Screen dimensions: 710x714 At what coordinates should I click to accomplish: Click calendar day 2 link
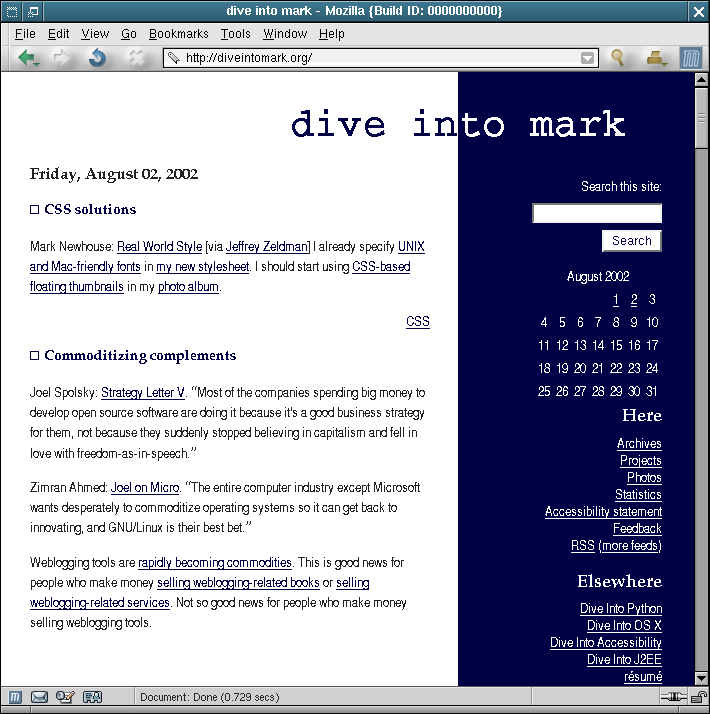pos(634,300)
